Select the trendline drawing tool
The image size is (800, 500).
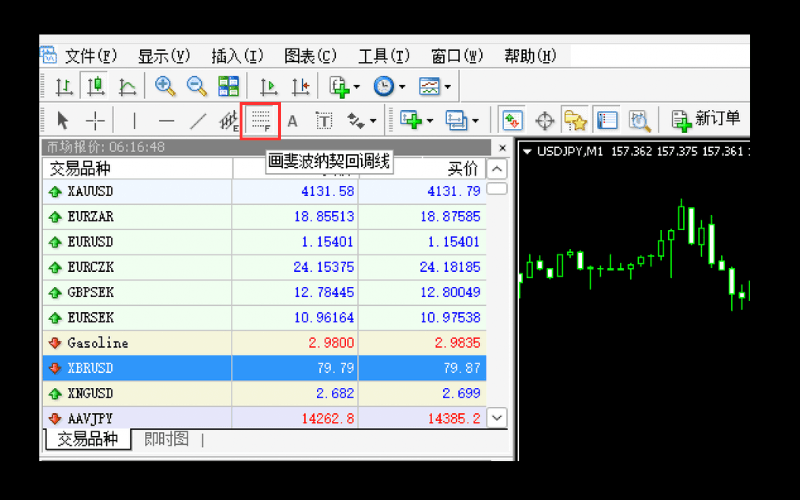(198, 121)
